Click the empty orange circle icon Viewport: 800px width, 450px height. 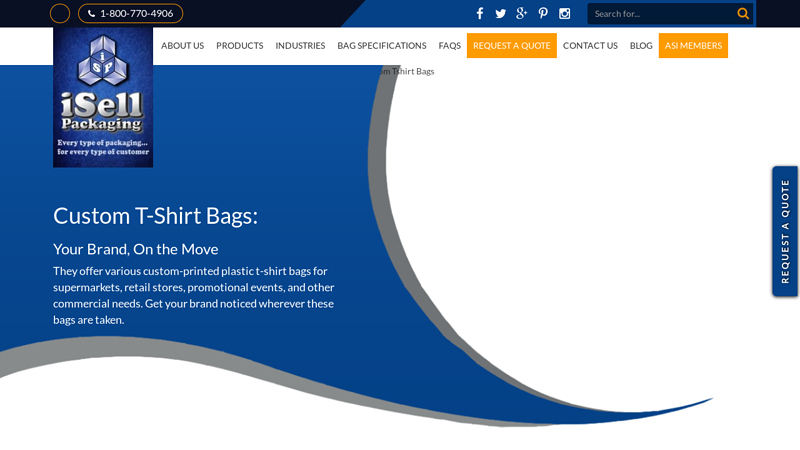point(60,13)
